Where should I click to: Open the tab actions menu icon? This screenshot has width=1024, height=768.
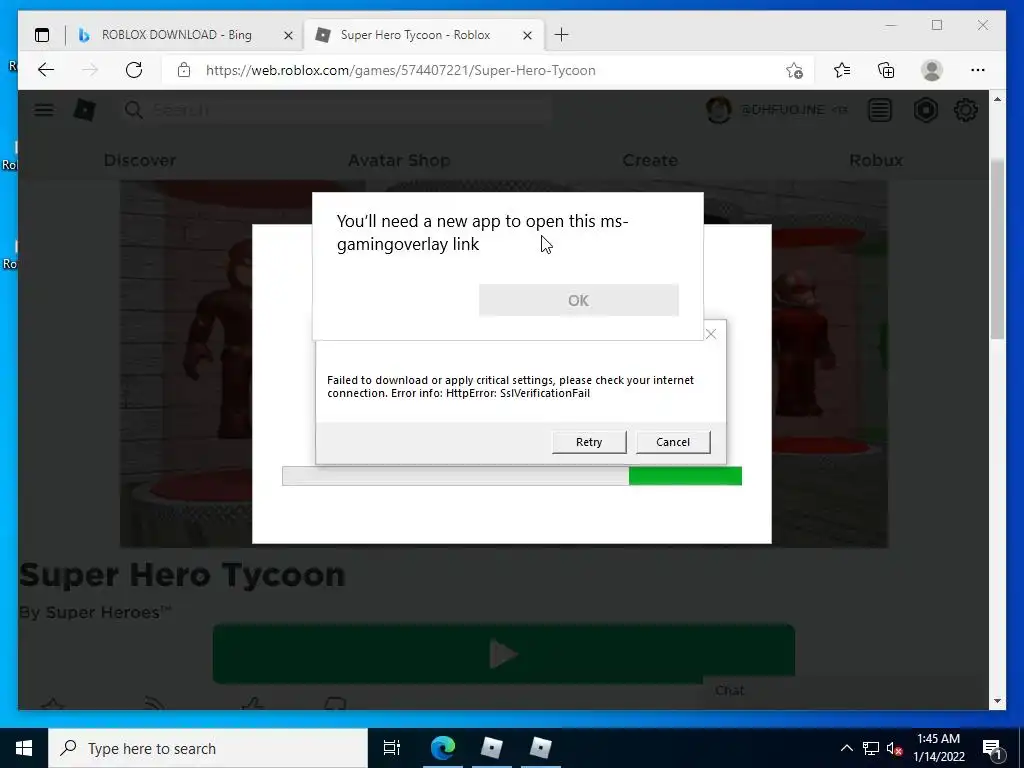(42, 35)
